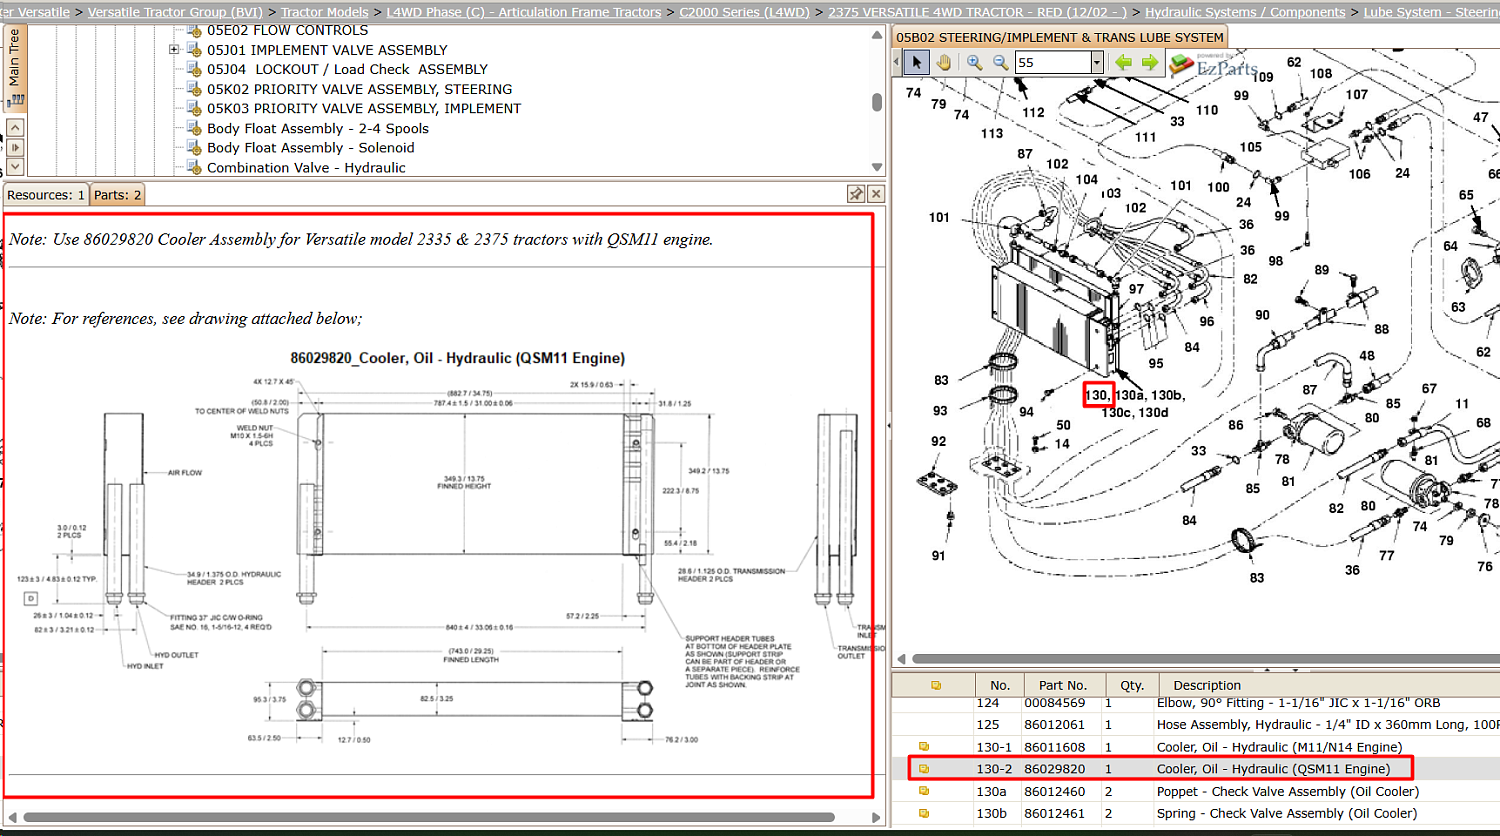
Task: Select part row Cooler, Oil - Hydraulic (QSM11 Engine)
Action: tap(1196, 769)
